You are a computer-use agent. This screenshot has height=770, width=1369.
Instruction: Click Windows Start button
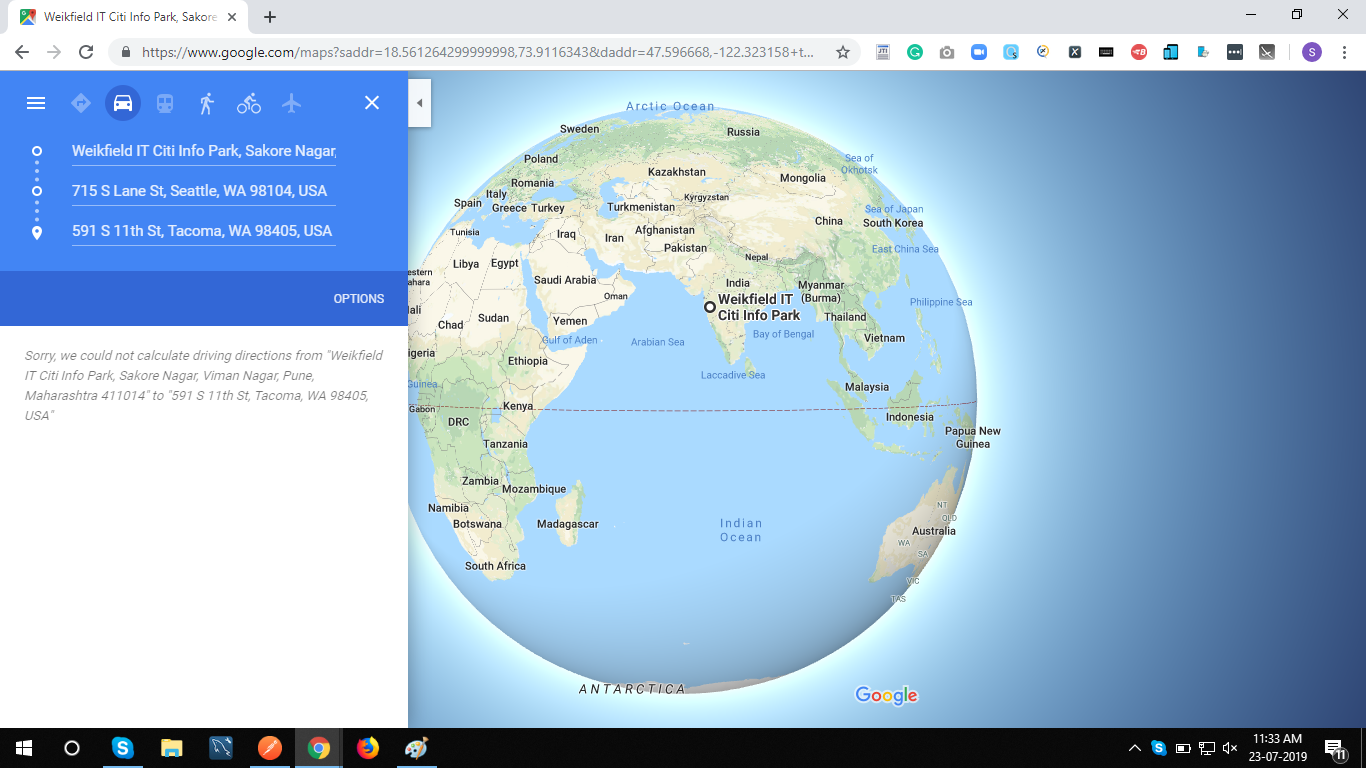coord(24,748)
